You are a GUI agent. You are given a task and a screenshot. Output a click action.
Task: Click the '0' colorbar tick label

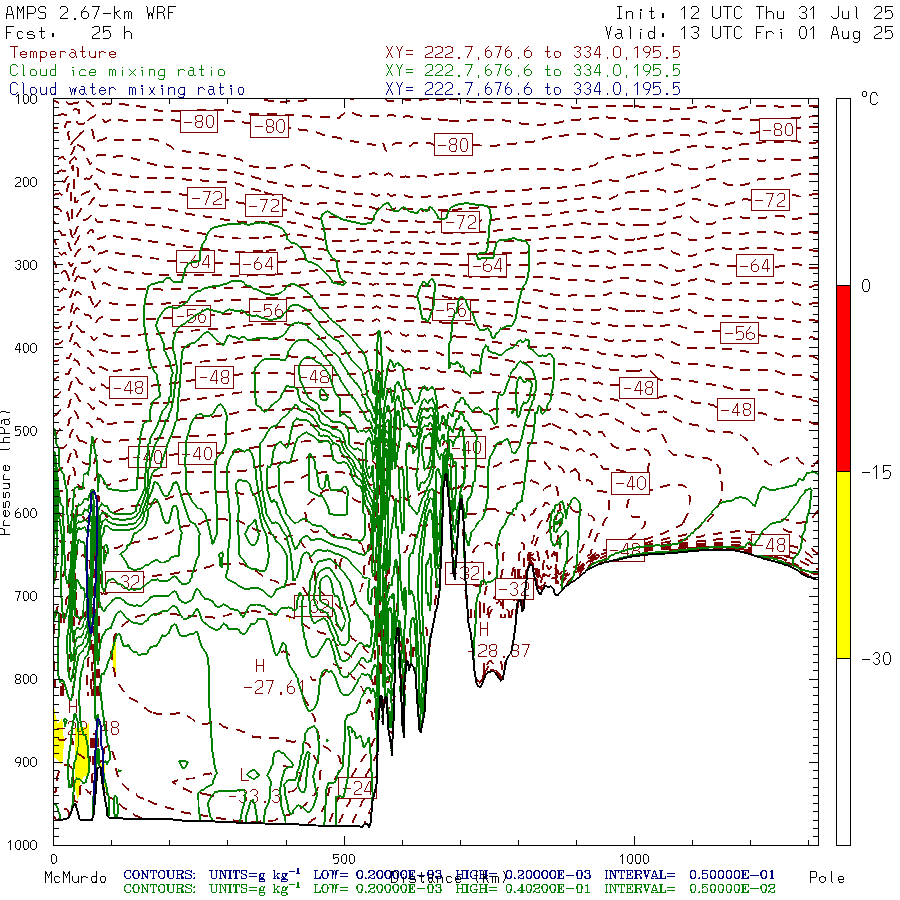(x=866, y=286)
